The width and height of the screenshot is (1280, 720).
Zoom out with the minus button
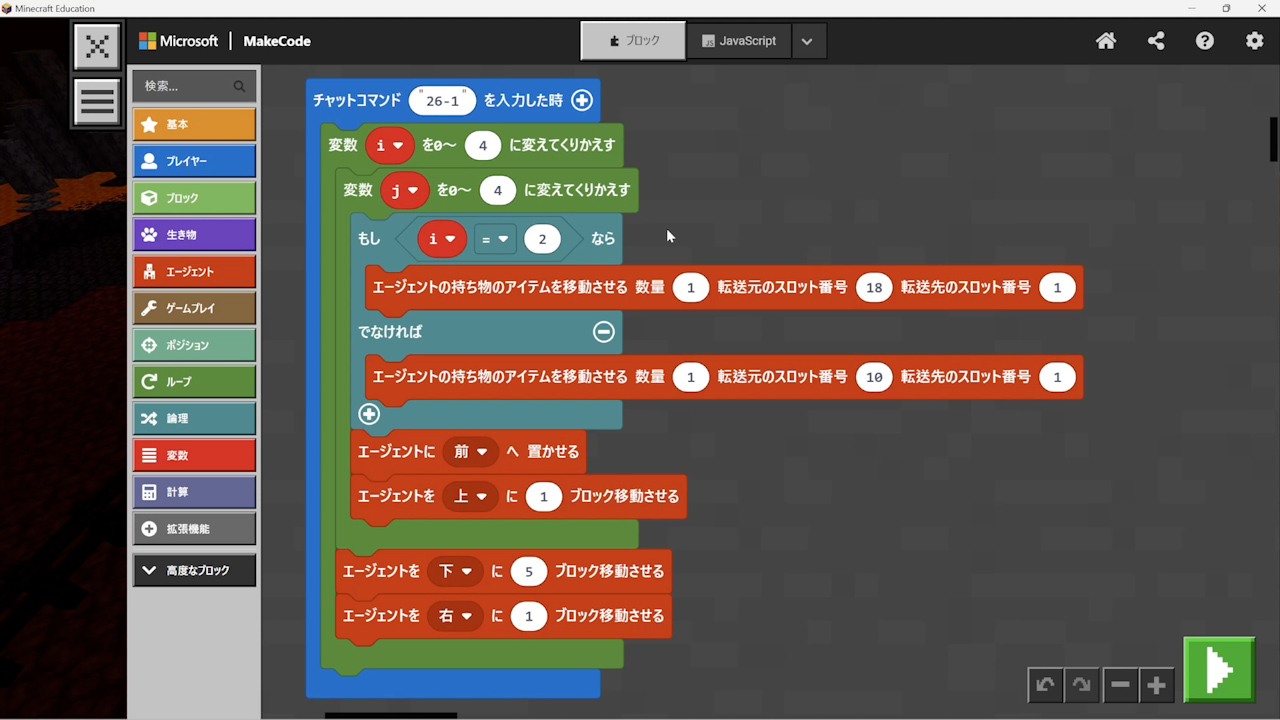pyautogui.click(x=1120, y=685)
